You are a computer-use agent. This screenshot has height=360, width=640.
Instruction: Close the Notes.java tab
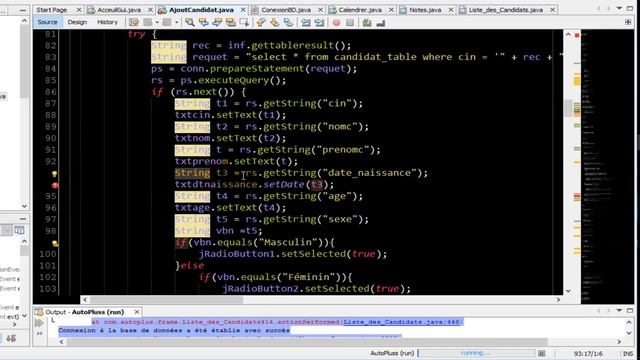coord(451,9)
